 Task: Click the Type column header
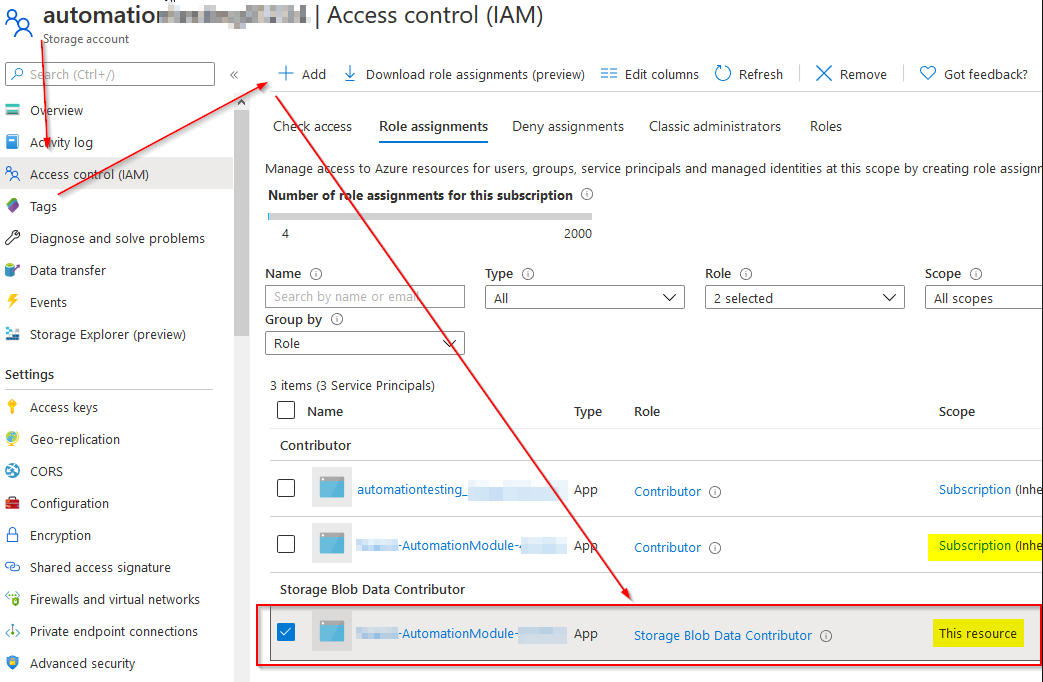tap(588, 411)
